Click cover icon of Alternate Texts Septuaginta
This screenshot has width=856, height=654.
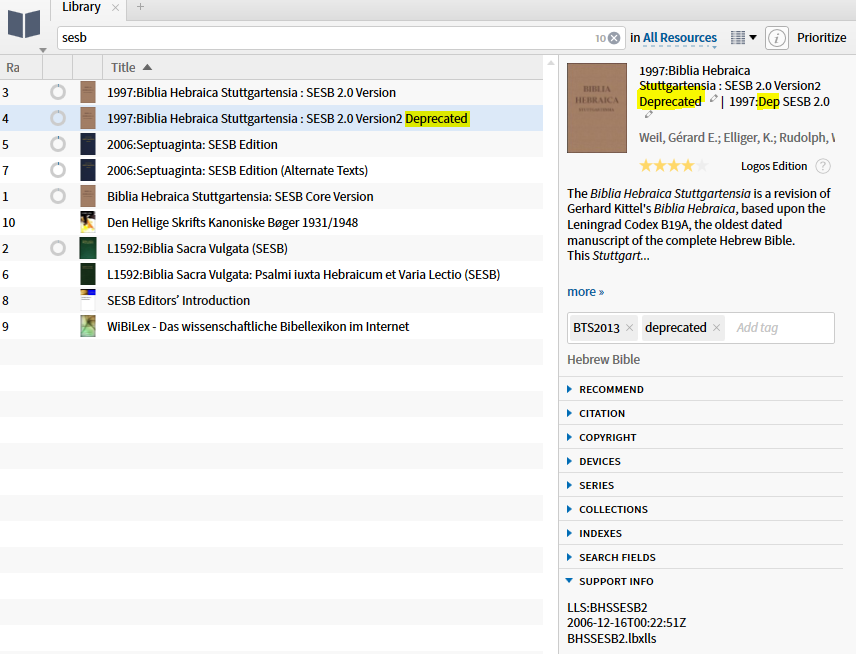point(88,170)
